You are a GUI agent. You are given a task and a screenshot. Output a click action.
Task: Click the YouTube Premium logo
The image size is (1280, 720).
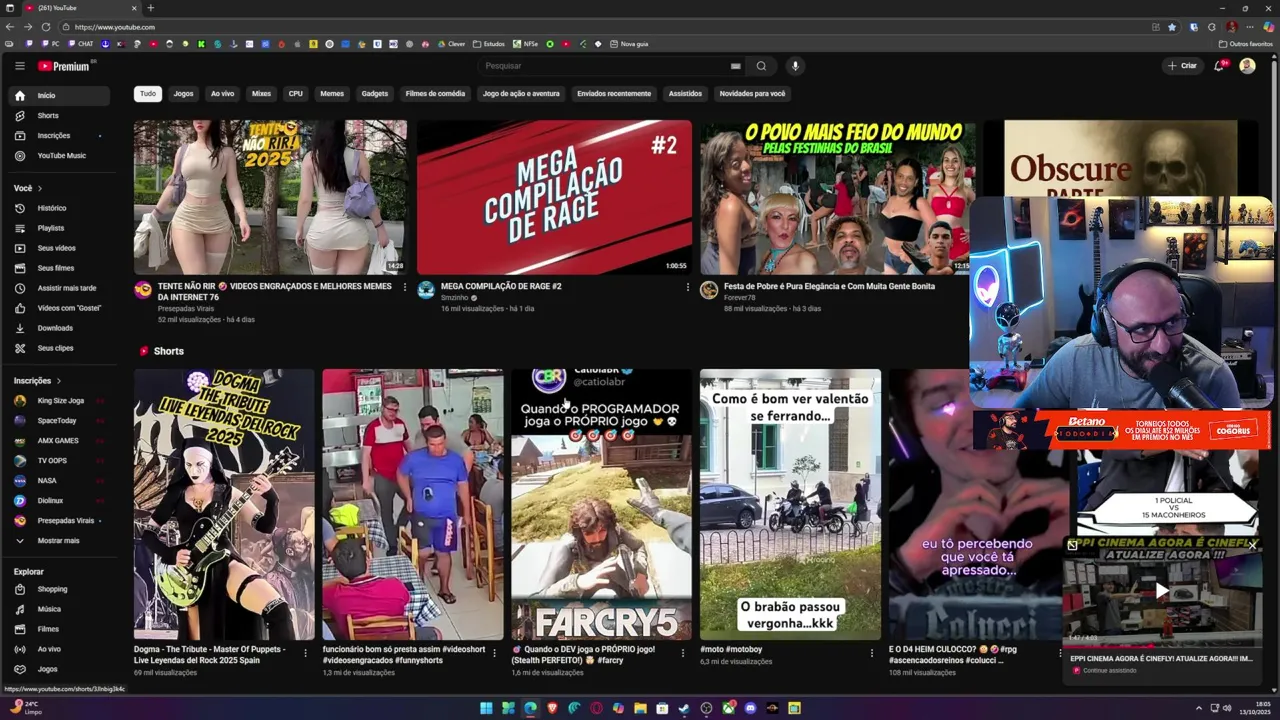coord(65,66)
